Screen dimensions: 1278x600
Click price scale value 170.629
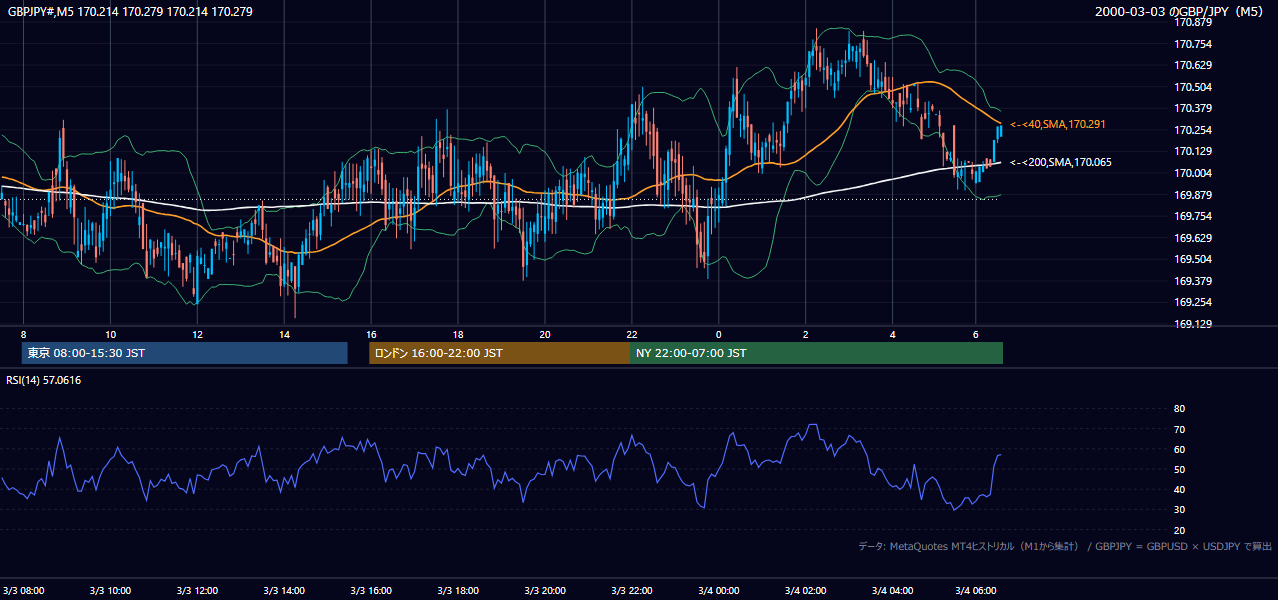coord(1194,65)
